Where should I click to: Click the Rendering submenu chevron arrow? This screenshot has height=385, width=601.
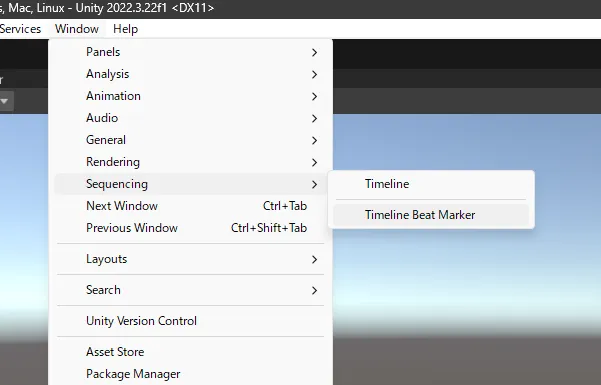pos(314,163)
